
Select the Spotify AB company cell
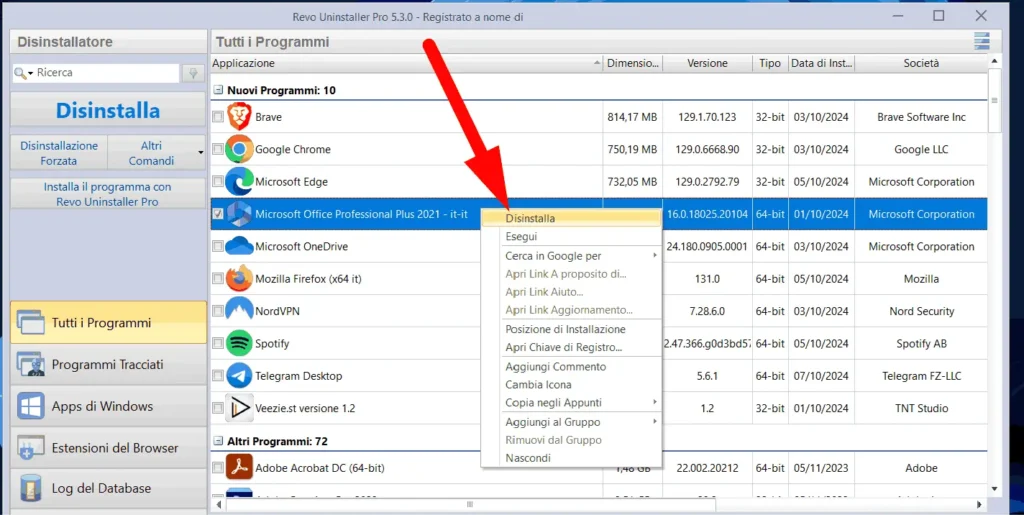[x=921, y=343]
